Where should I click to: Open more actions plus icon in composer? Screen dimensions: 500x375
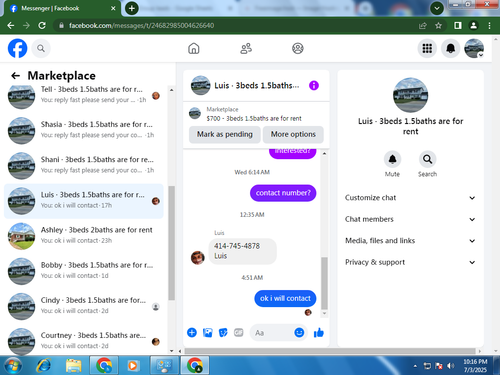[x=192, y=333]
